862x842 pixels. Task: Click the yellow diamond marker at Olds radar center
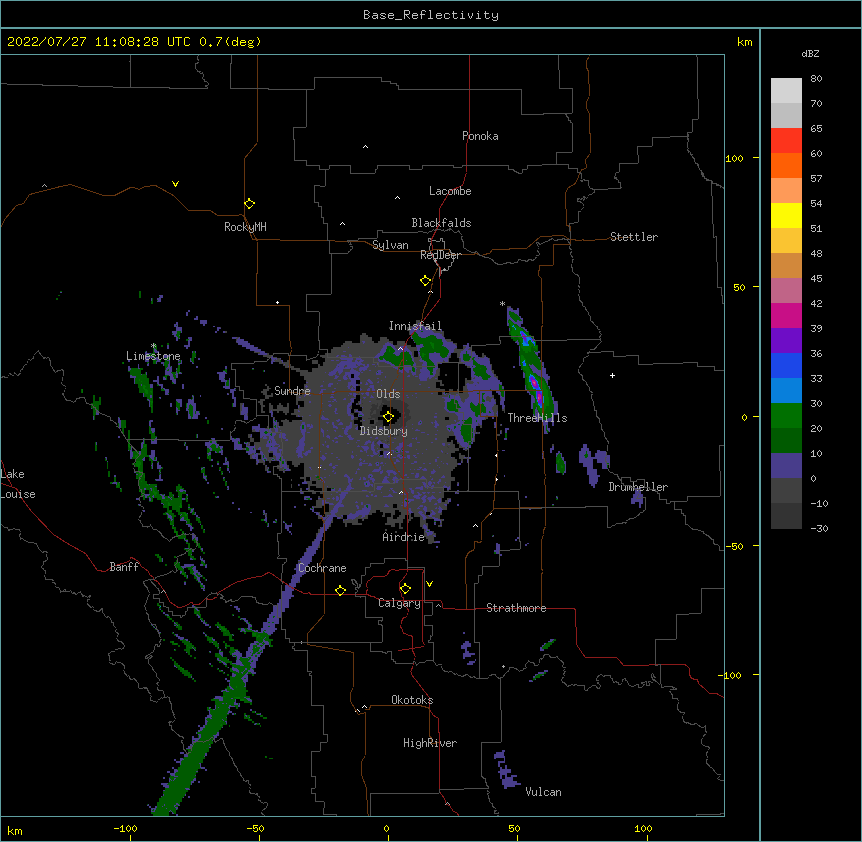[x=388, y=417]
